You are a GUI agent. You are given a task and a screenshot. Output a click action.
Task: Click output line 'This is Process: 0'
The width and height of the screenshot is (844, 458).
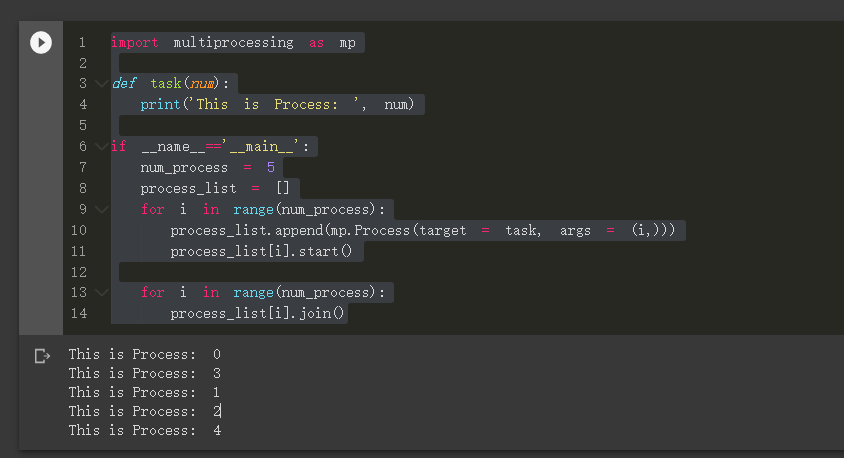pos(144,354)
